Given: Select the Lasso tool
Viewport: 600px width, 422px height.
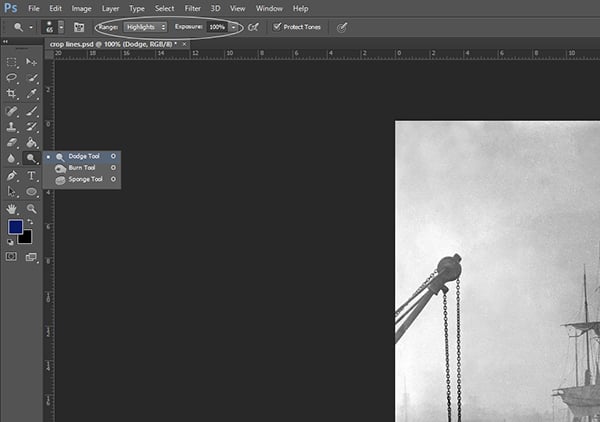Looking at the screenshot, I should (11, 78).
